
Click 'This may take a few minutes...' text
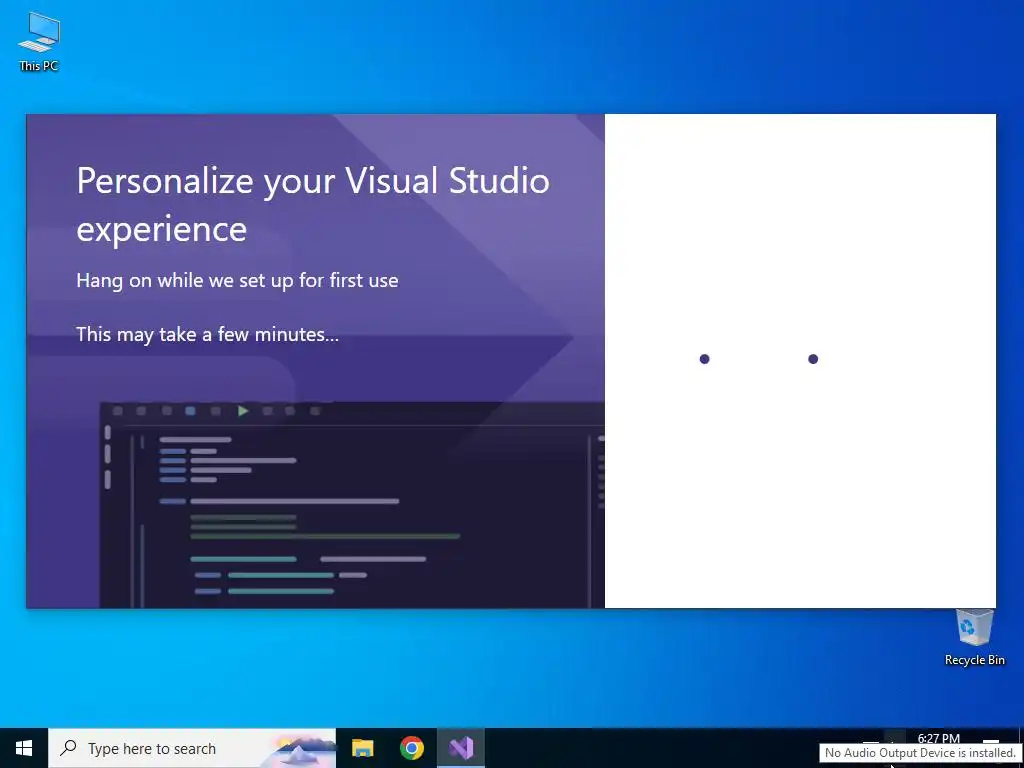pos(208,334)
